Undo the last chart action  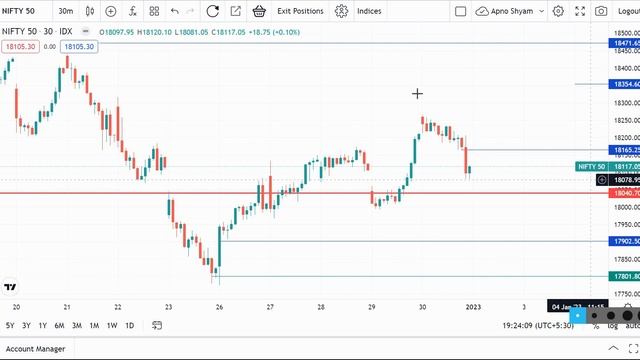tap(175, 11)
